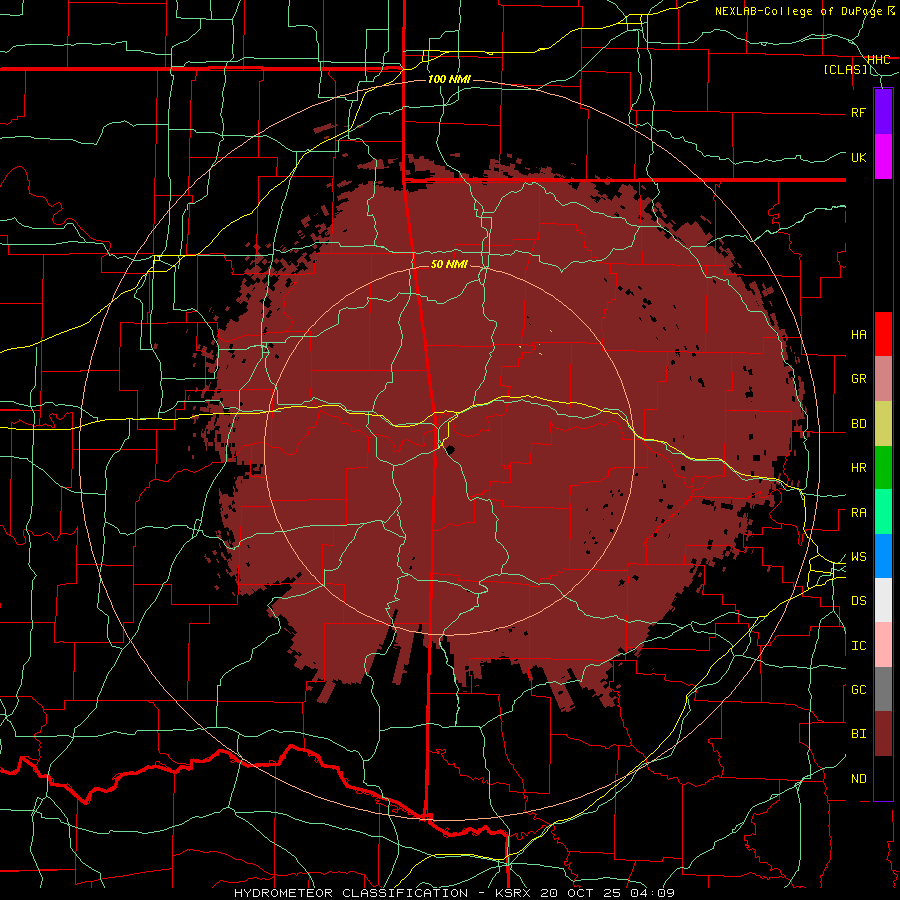Click the IC legend label
Image resolution: width=900 pixels, height=900 pixels.
point(859,646)
